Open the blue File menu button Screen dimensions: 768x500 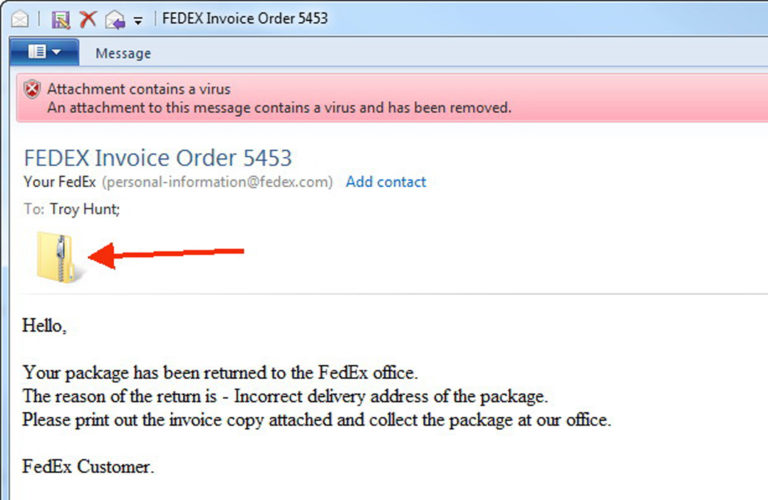click(x=43, y=52)
